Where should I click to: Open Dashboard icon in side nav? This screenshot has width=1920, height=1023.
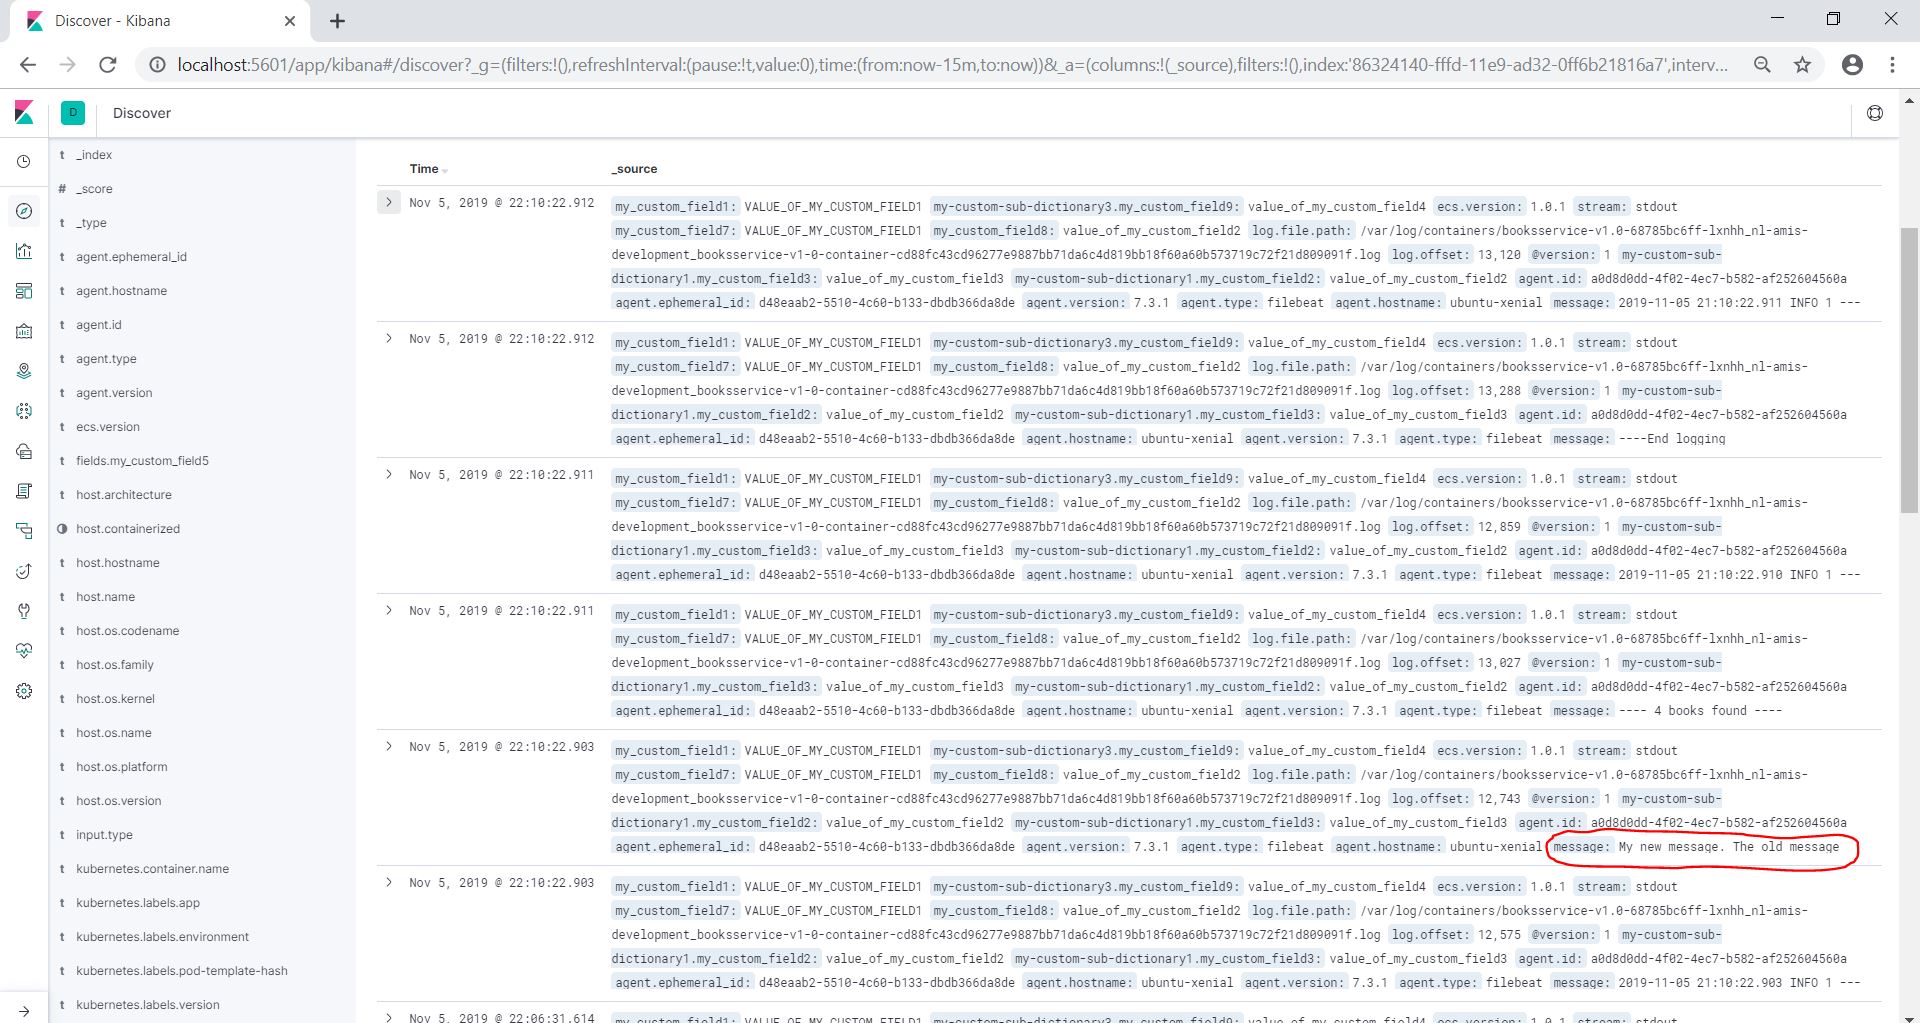(x=24, y=291)
